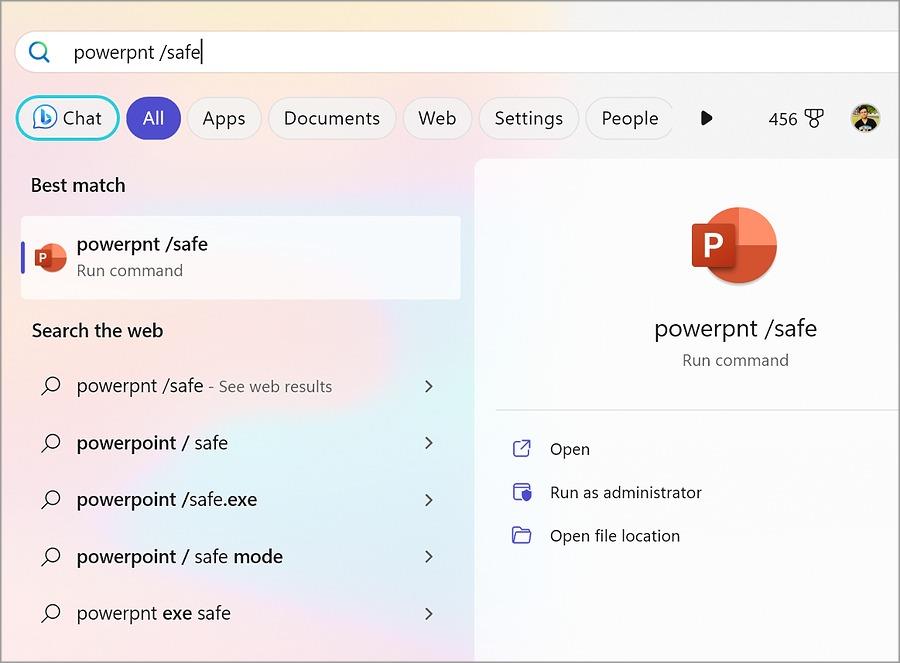Open the user profile avatar

865,118
